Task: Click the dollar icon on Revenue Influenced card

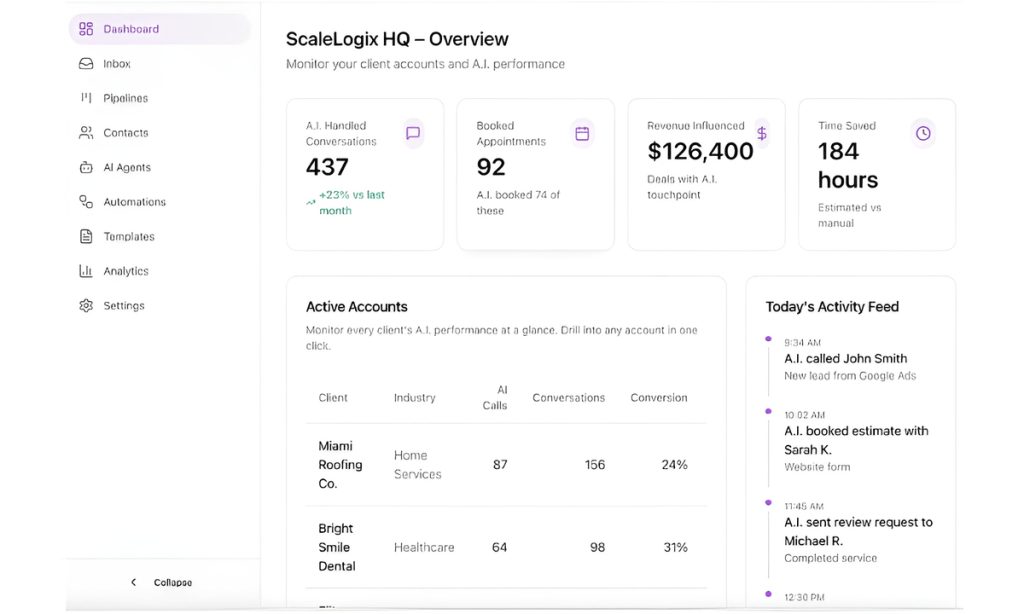Action: 761,133
